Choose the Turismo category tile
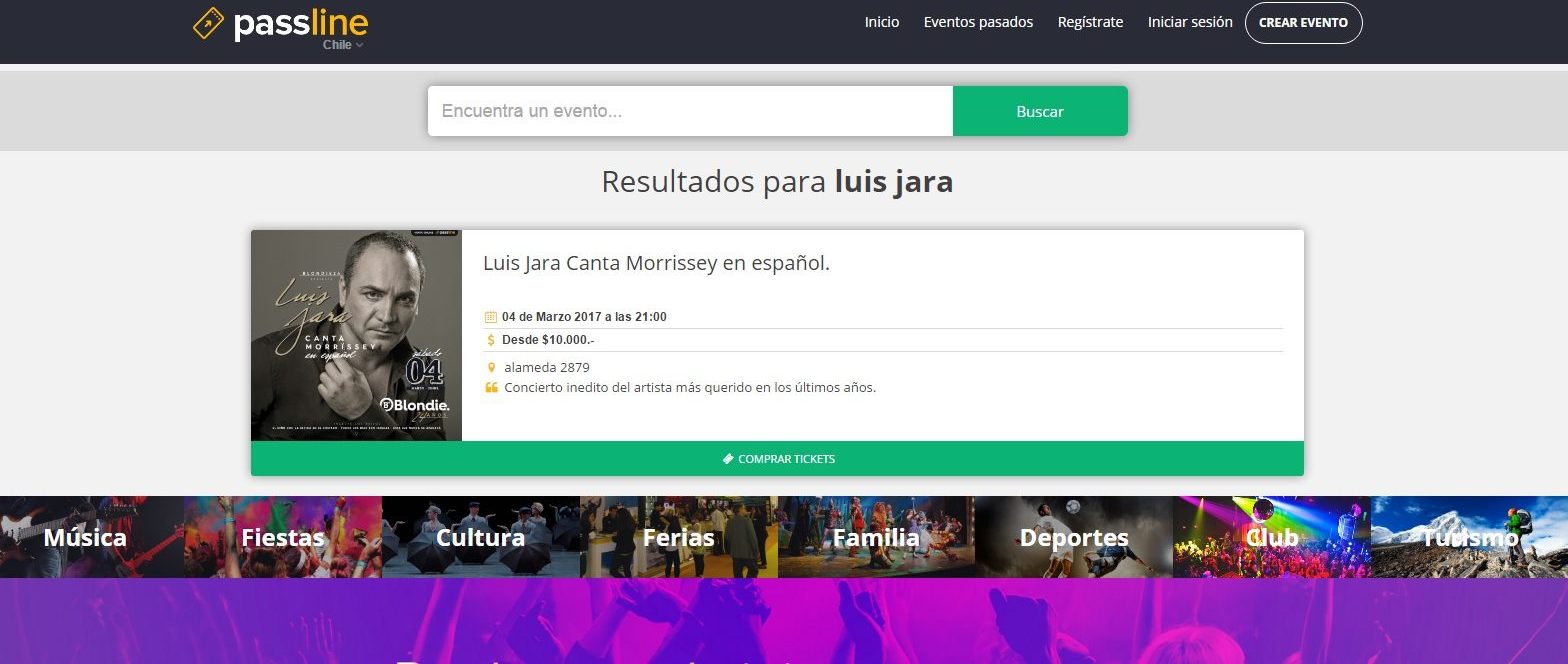The image size is (1568, 664). [1469, 538]
